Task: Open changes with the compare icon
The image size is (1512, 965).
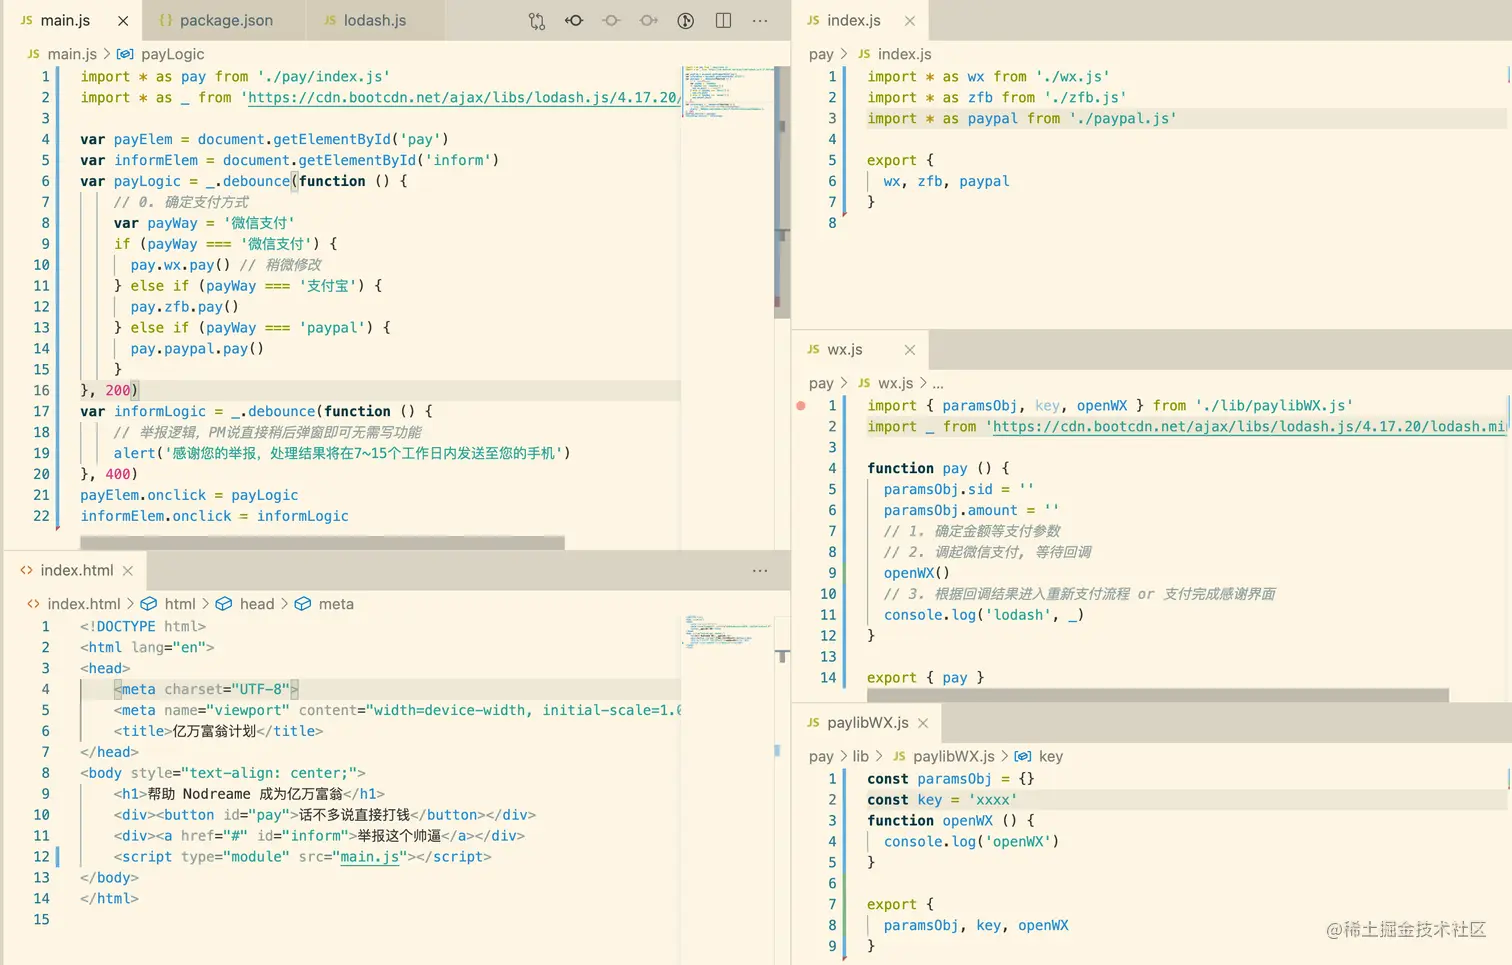Action: pos(537,20)
